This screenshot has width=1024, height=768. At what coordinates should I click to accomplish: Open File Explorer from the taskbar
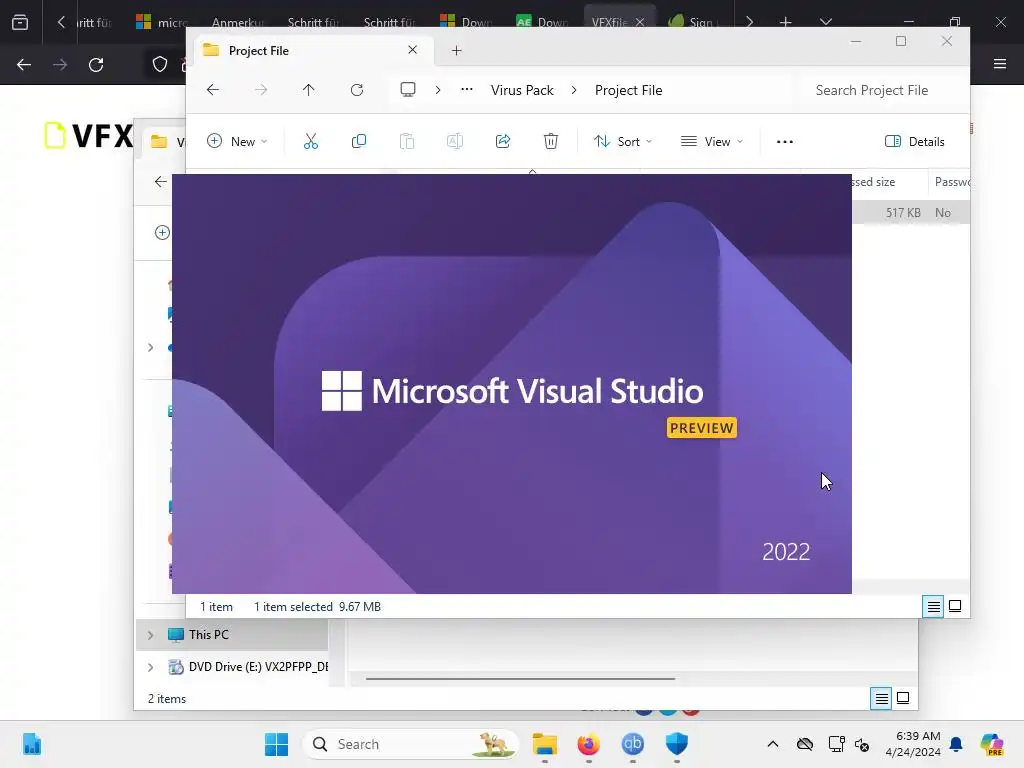click(545, 744)
